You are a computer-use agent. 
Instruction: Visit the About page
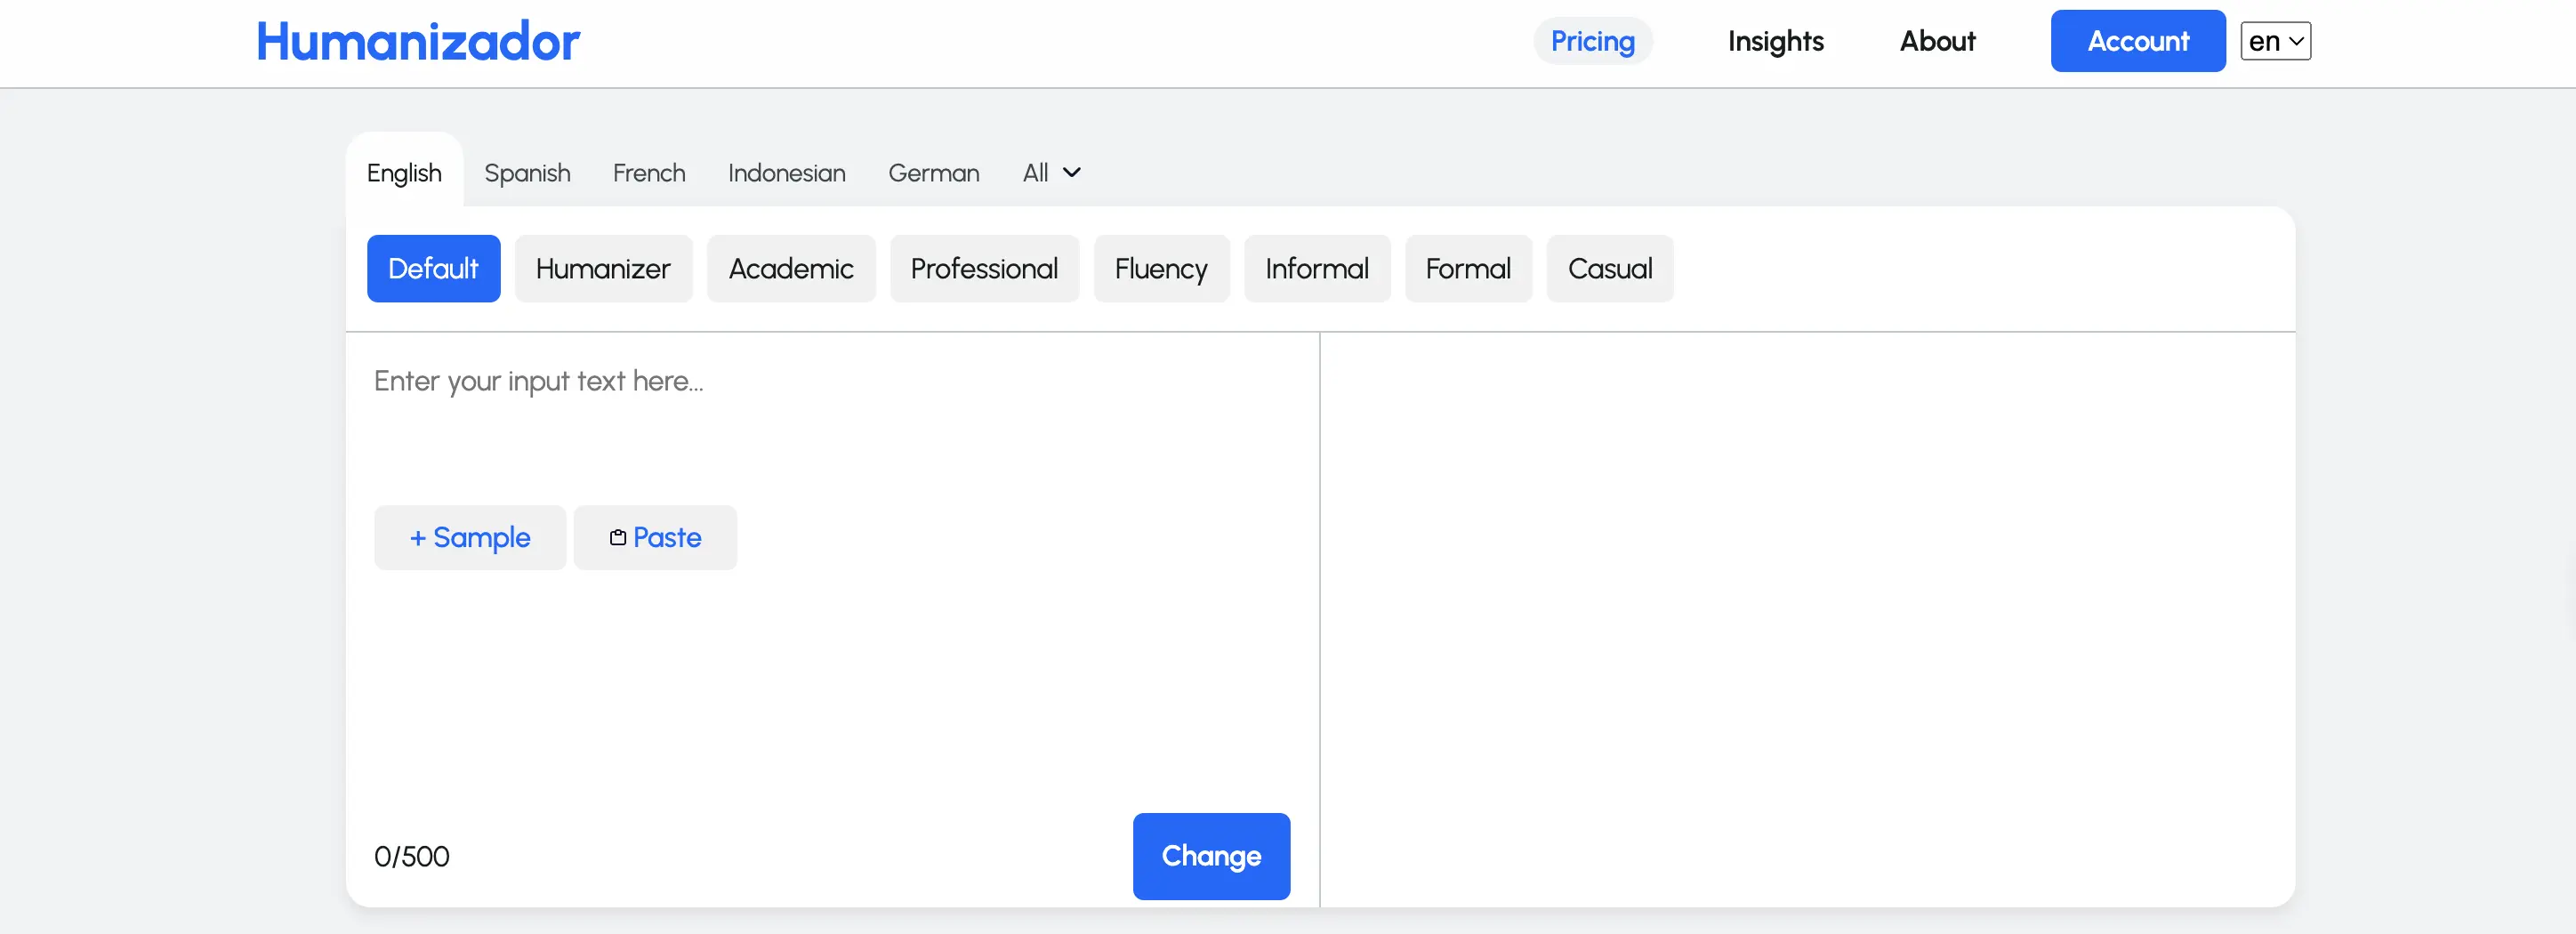coord(1937,41)
